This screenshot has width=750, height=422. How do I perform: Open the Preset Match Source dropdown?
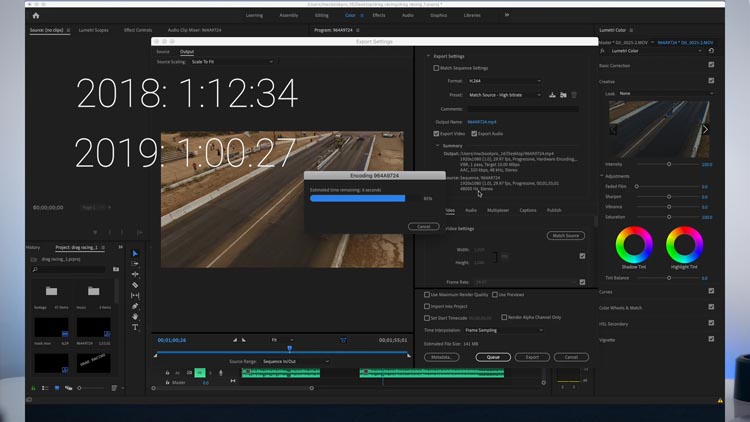tap(504, 95)
